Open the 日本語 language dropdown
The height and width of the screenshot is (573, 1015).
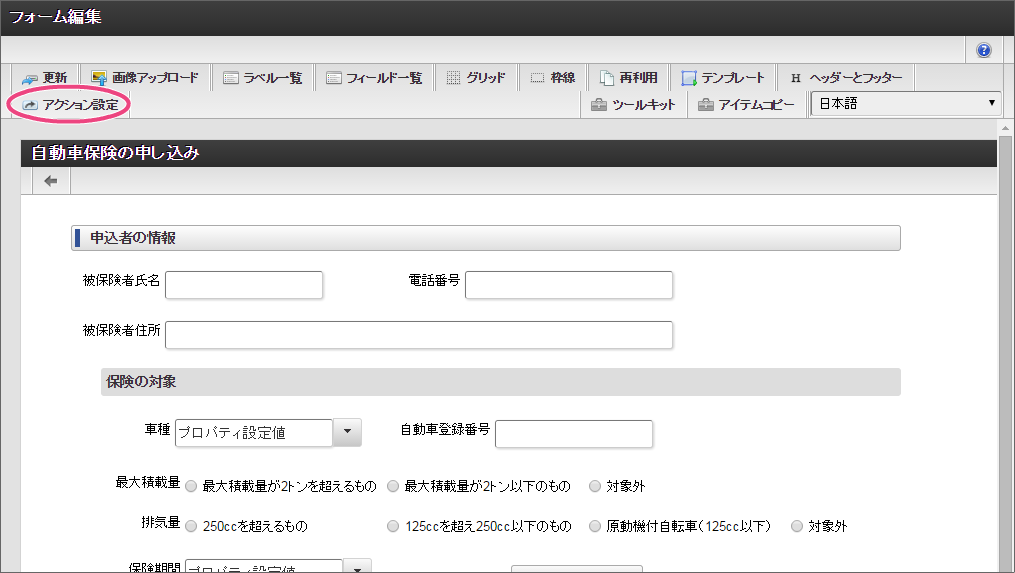click(x=905, y=103)
